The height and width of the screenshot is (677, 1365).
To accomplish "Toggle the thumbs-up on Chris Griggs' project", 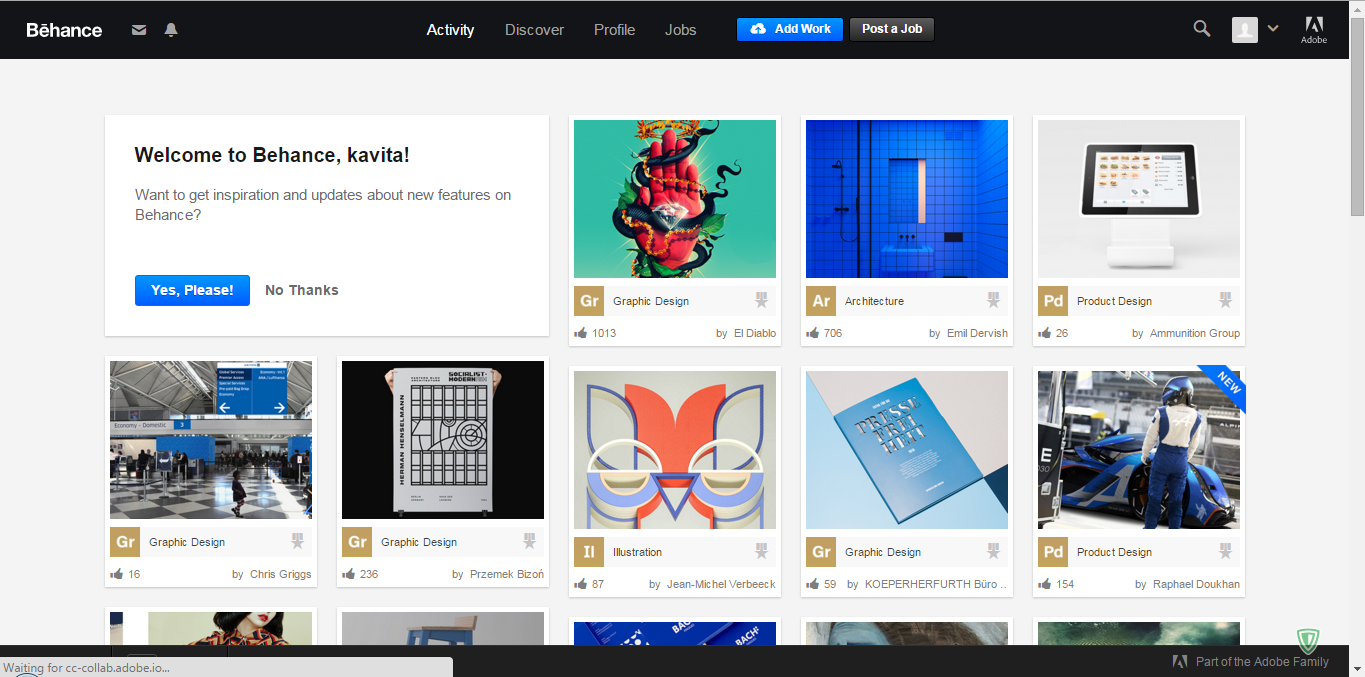I will 116,574.
